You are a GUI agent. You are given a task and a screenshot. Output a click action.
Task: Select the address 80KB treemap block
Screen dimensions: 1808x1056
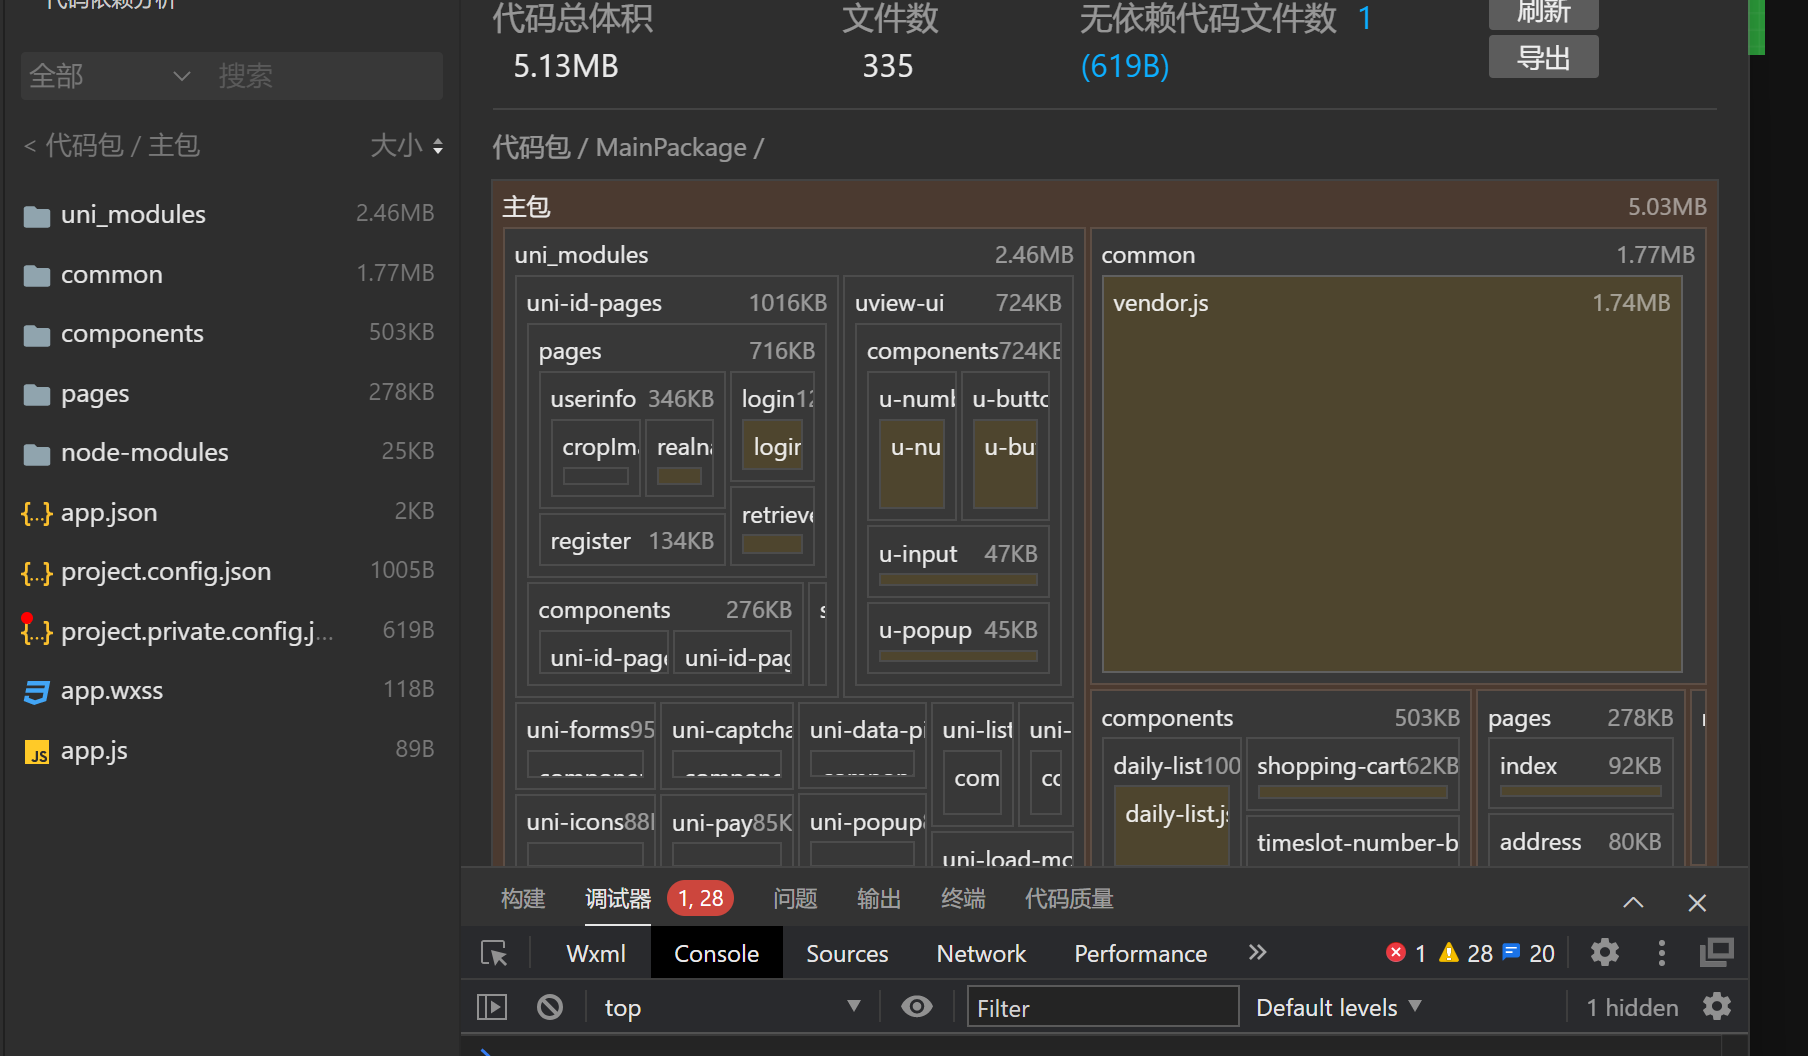(x=1579, y=842)
